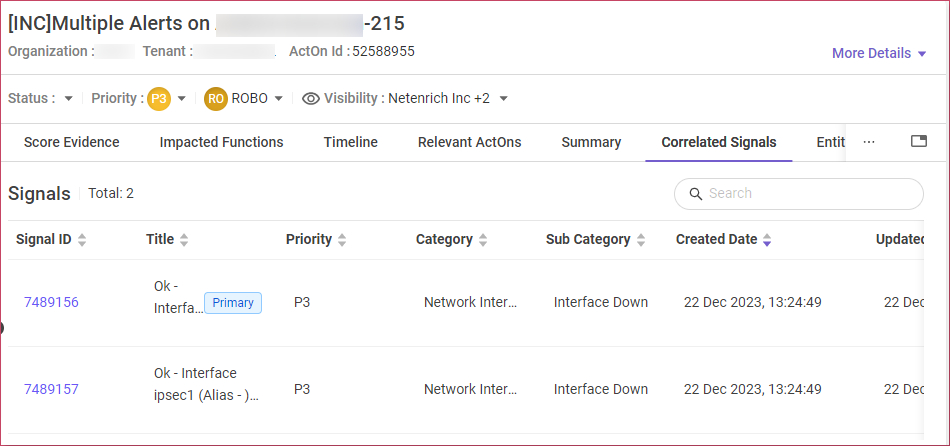Open the P3 Priority dropdown arrow
Viewport: 950px width, 446px height.
(181, 99)
